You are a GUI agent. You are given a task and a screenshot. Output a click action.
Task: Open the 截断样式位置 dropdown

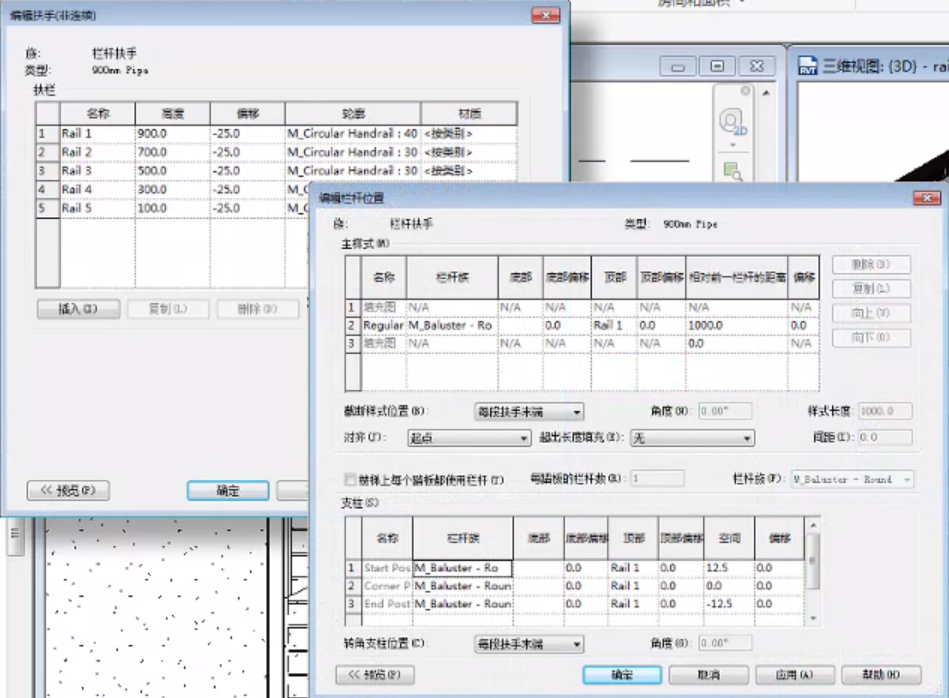coord(529,412)
